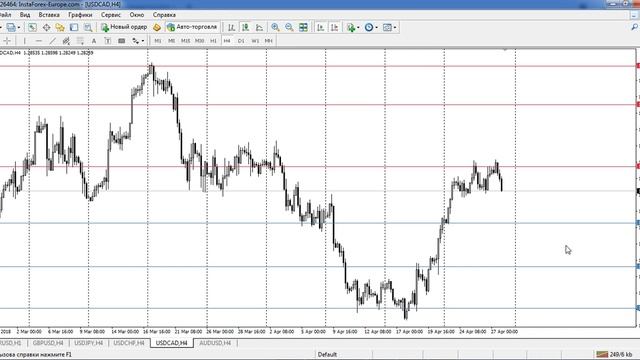Switch chart to Bar chart mode
Screen dimensions: 640x360
[231, 27]
